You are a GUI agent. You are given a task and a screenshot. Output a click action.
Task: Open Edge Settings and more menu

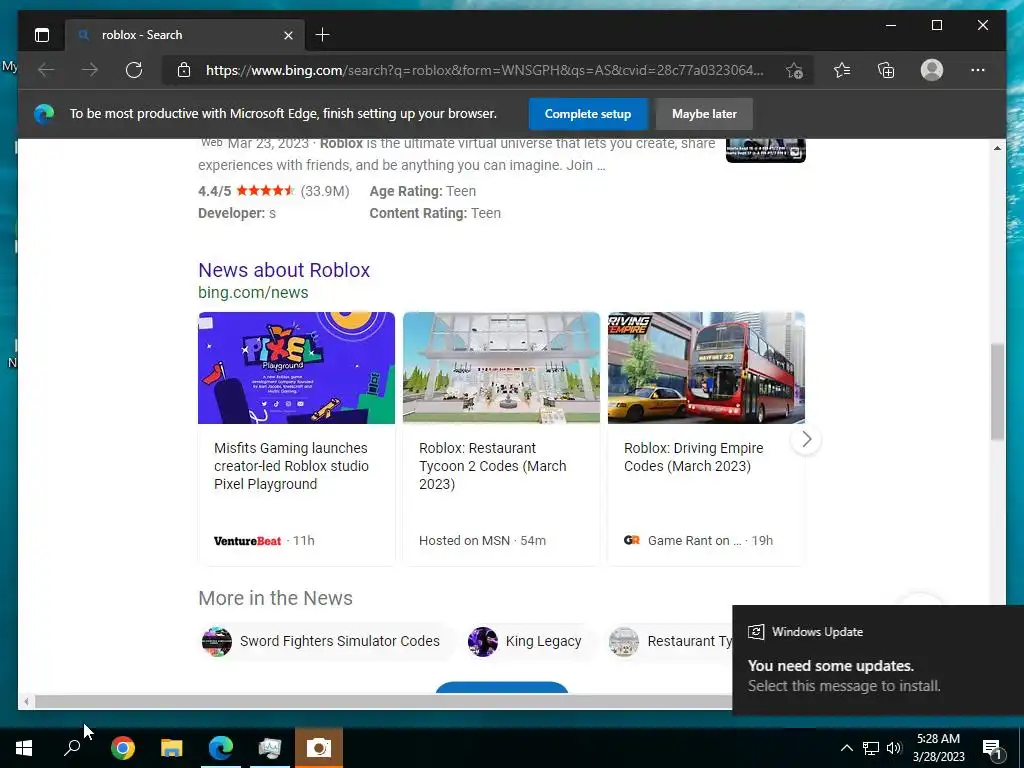point(978,70)
